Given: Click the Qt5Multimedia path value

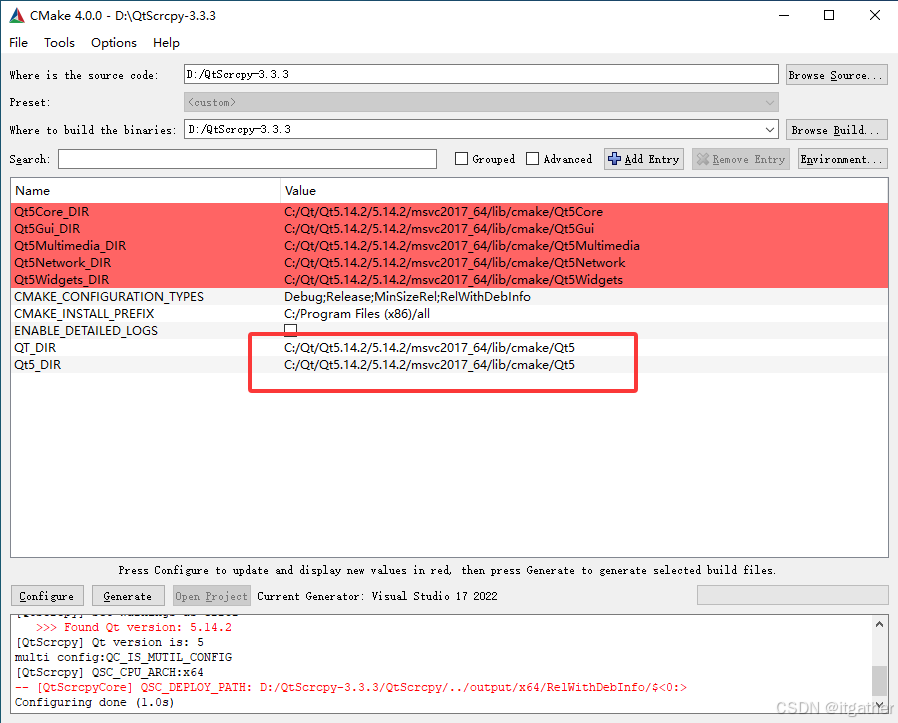Looking at the screenshot, I should click(x=462, y=246).
